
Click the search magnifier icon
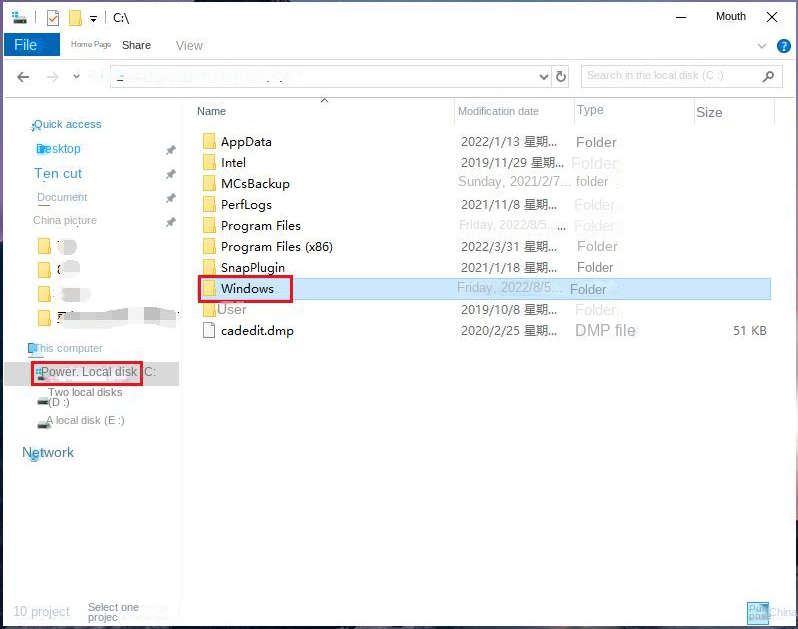point(768,76)
